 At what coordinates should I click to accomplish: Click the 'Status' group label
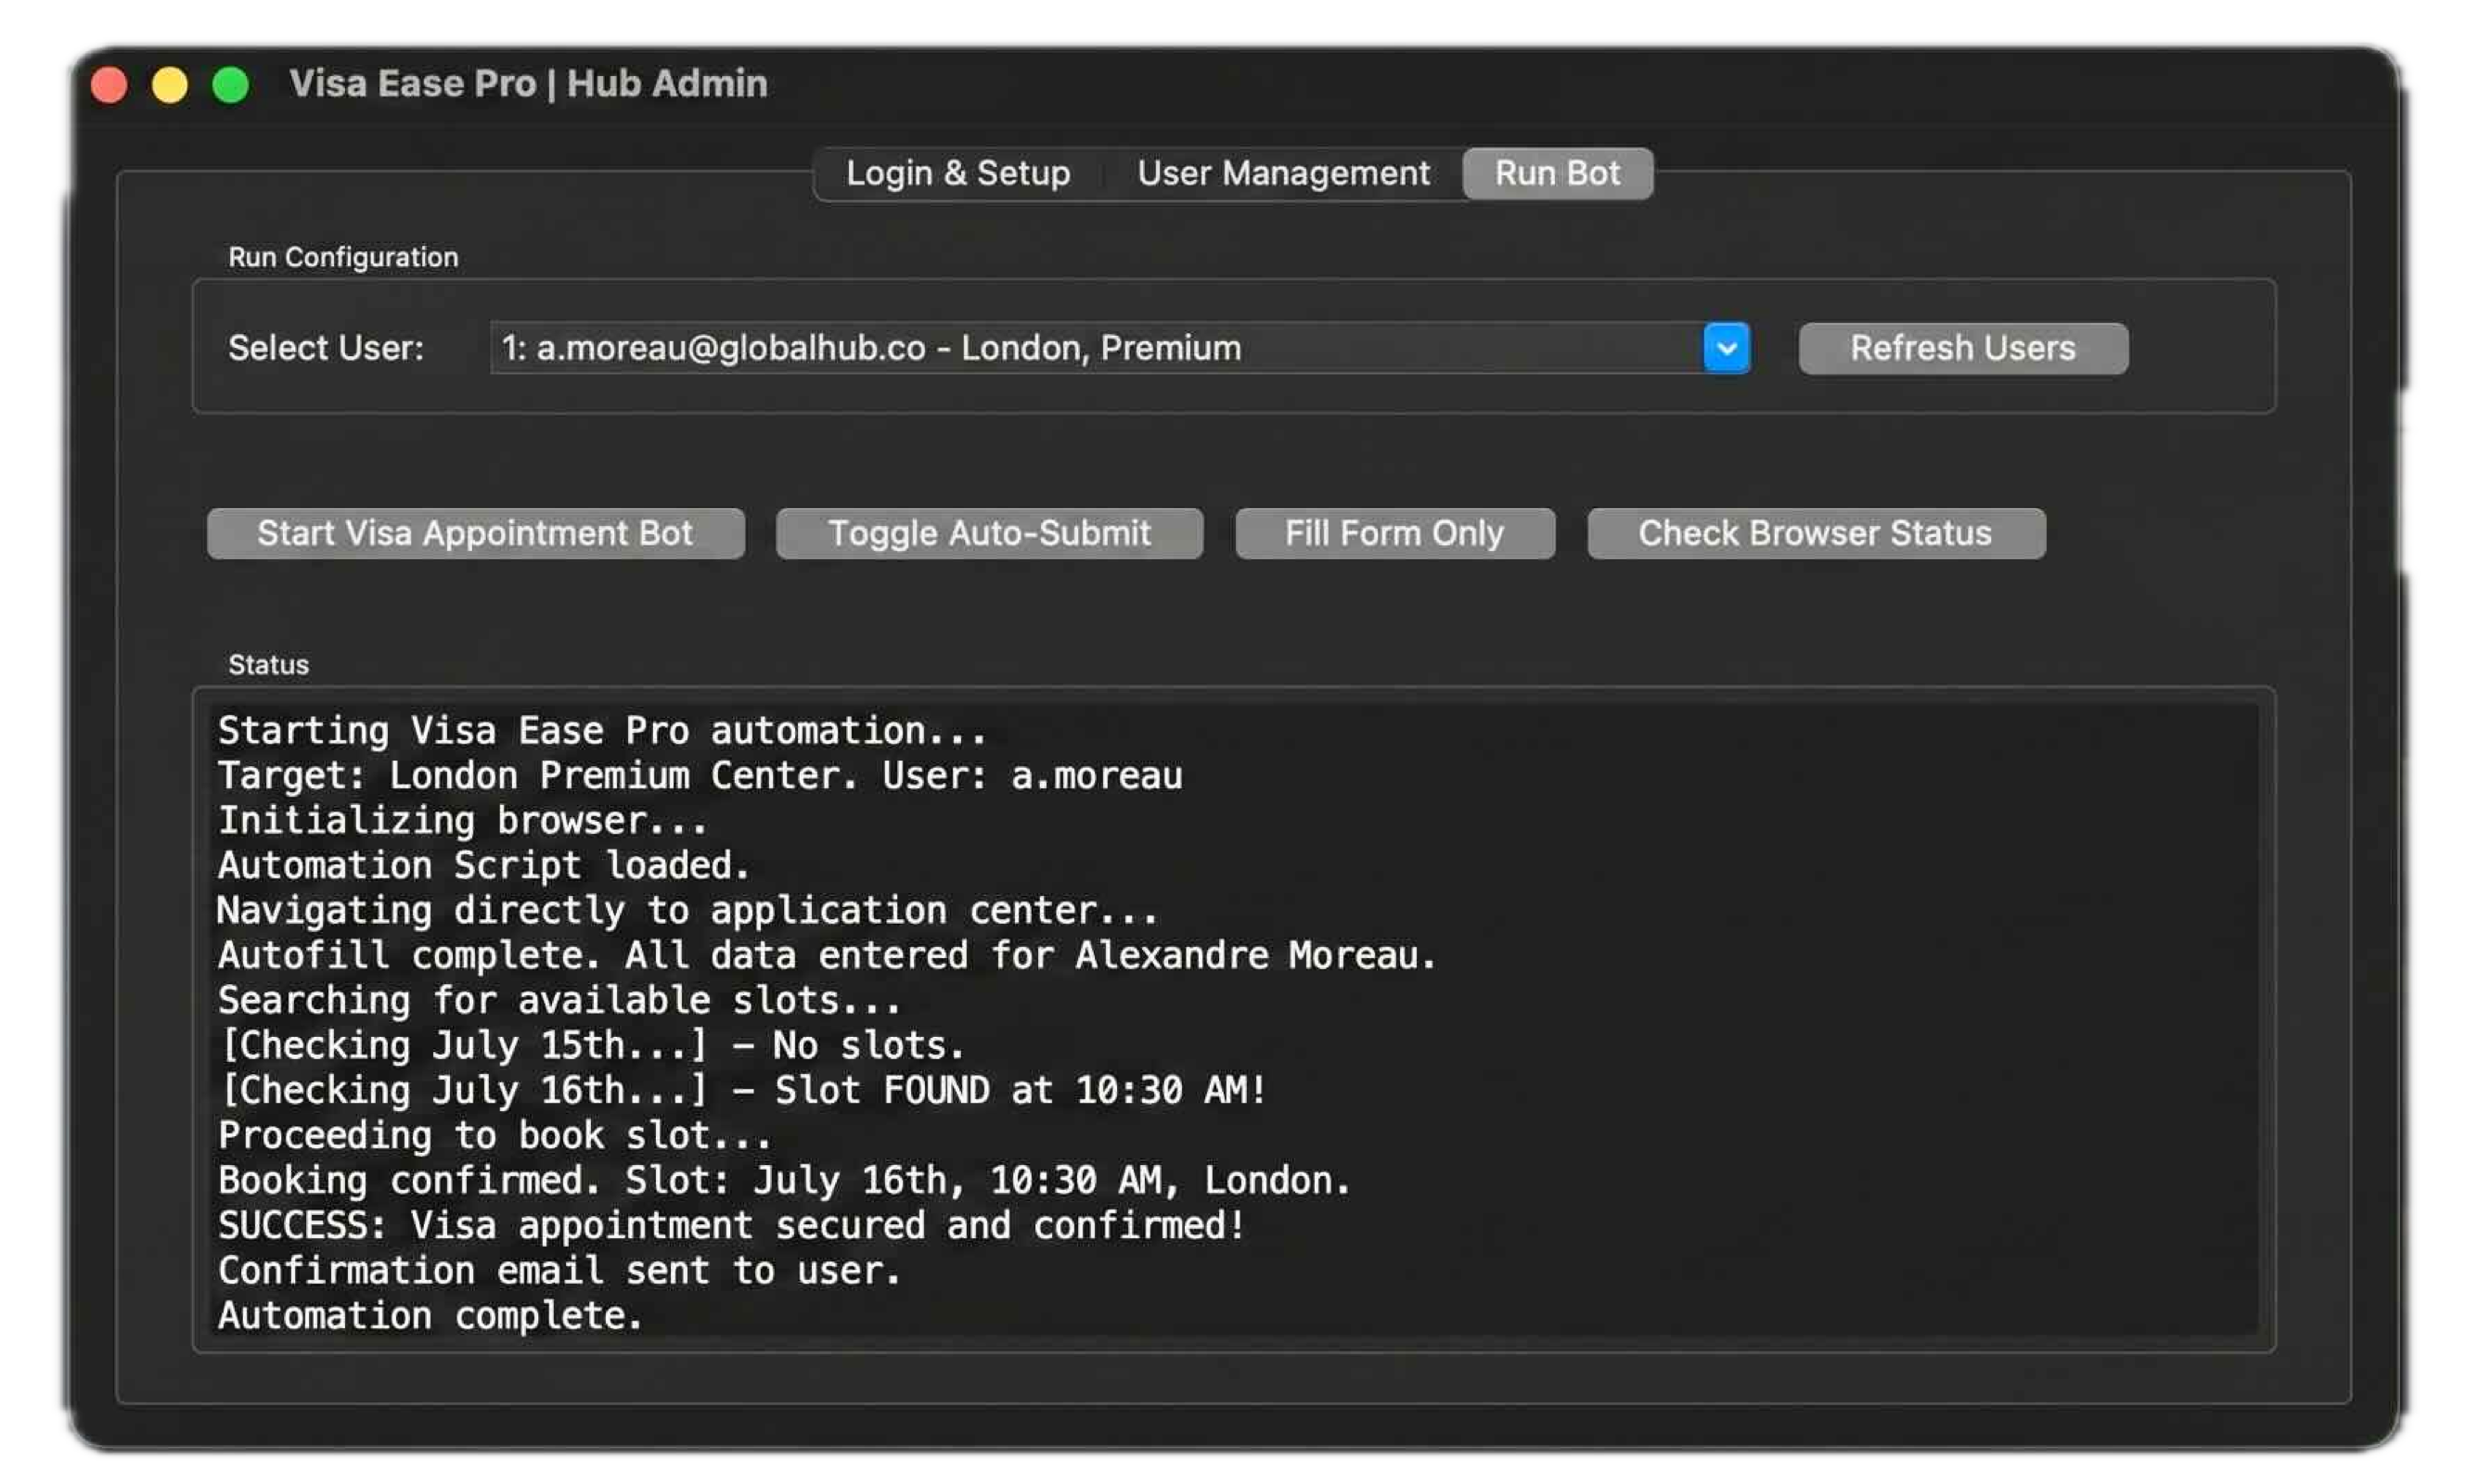[x=268, y=665]
